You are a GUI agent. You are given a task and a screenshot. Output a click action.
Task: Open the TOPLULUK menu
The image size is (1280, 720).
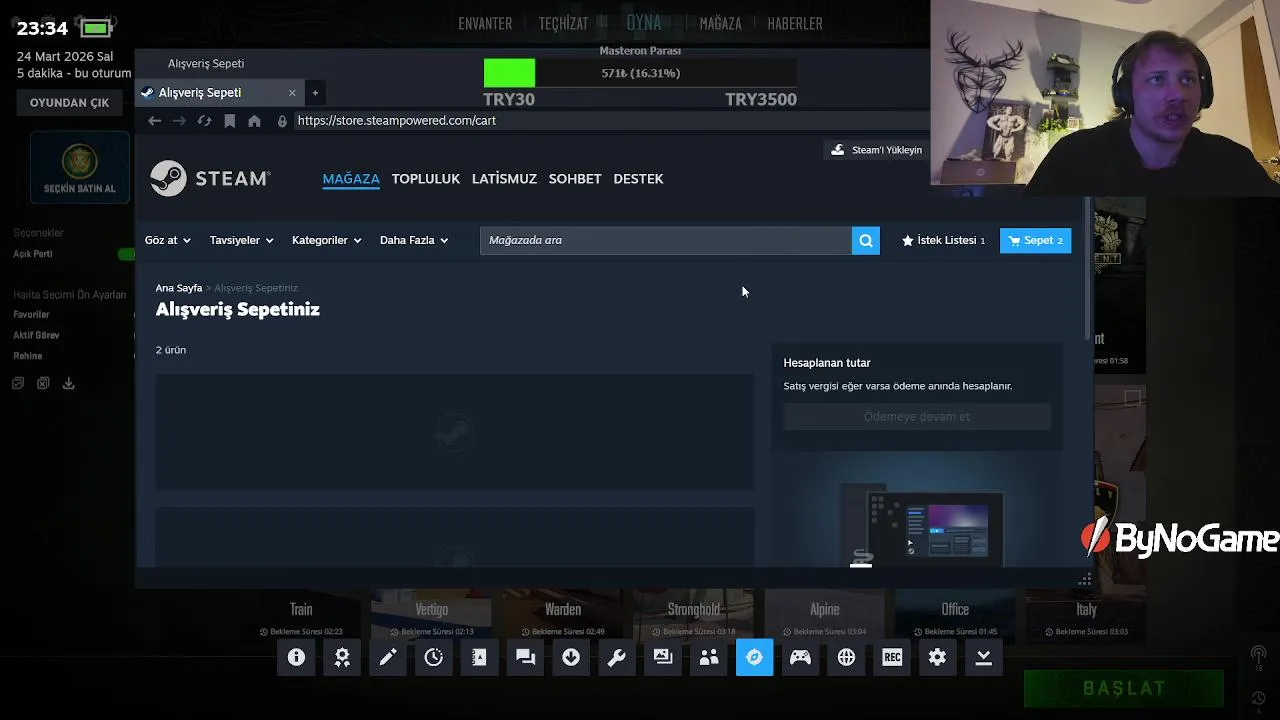(x=426, y=178)
